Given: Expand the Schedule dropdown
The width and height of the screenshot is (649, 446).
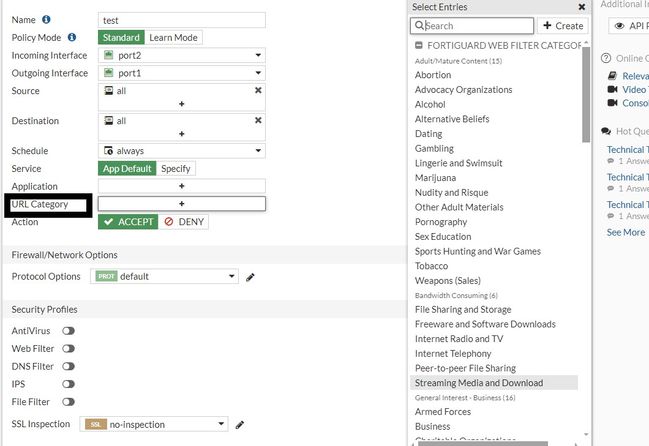Looking at the screenshot, I should (x=181, y=151).
